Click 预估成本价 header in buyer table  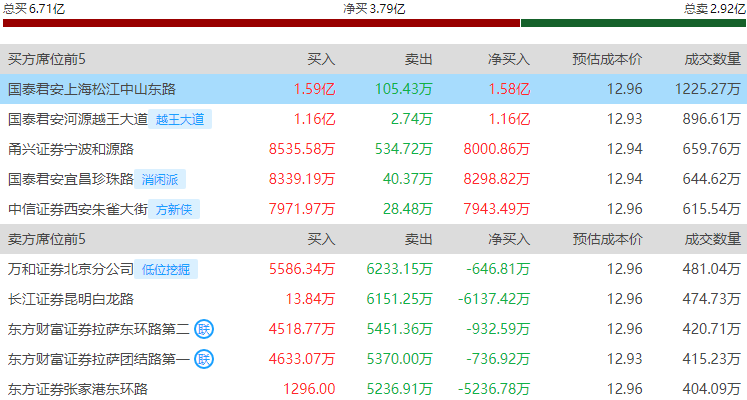607,59
